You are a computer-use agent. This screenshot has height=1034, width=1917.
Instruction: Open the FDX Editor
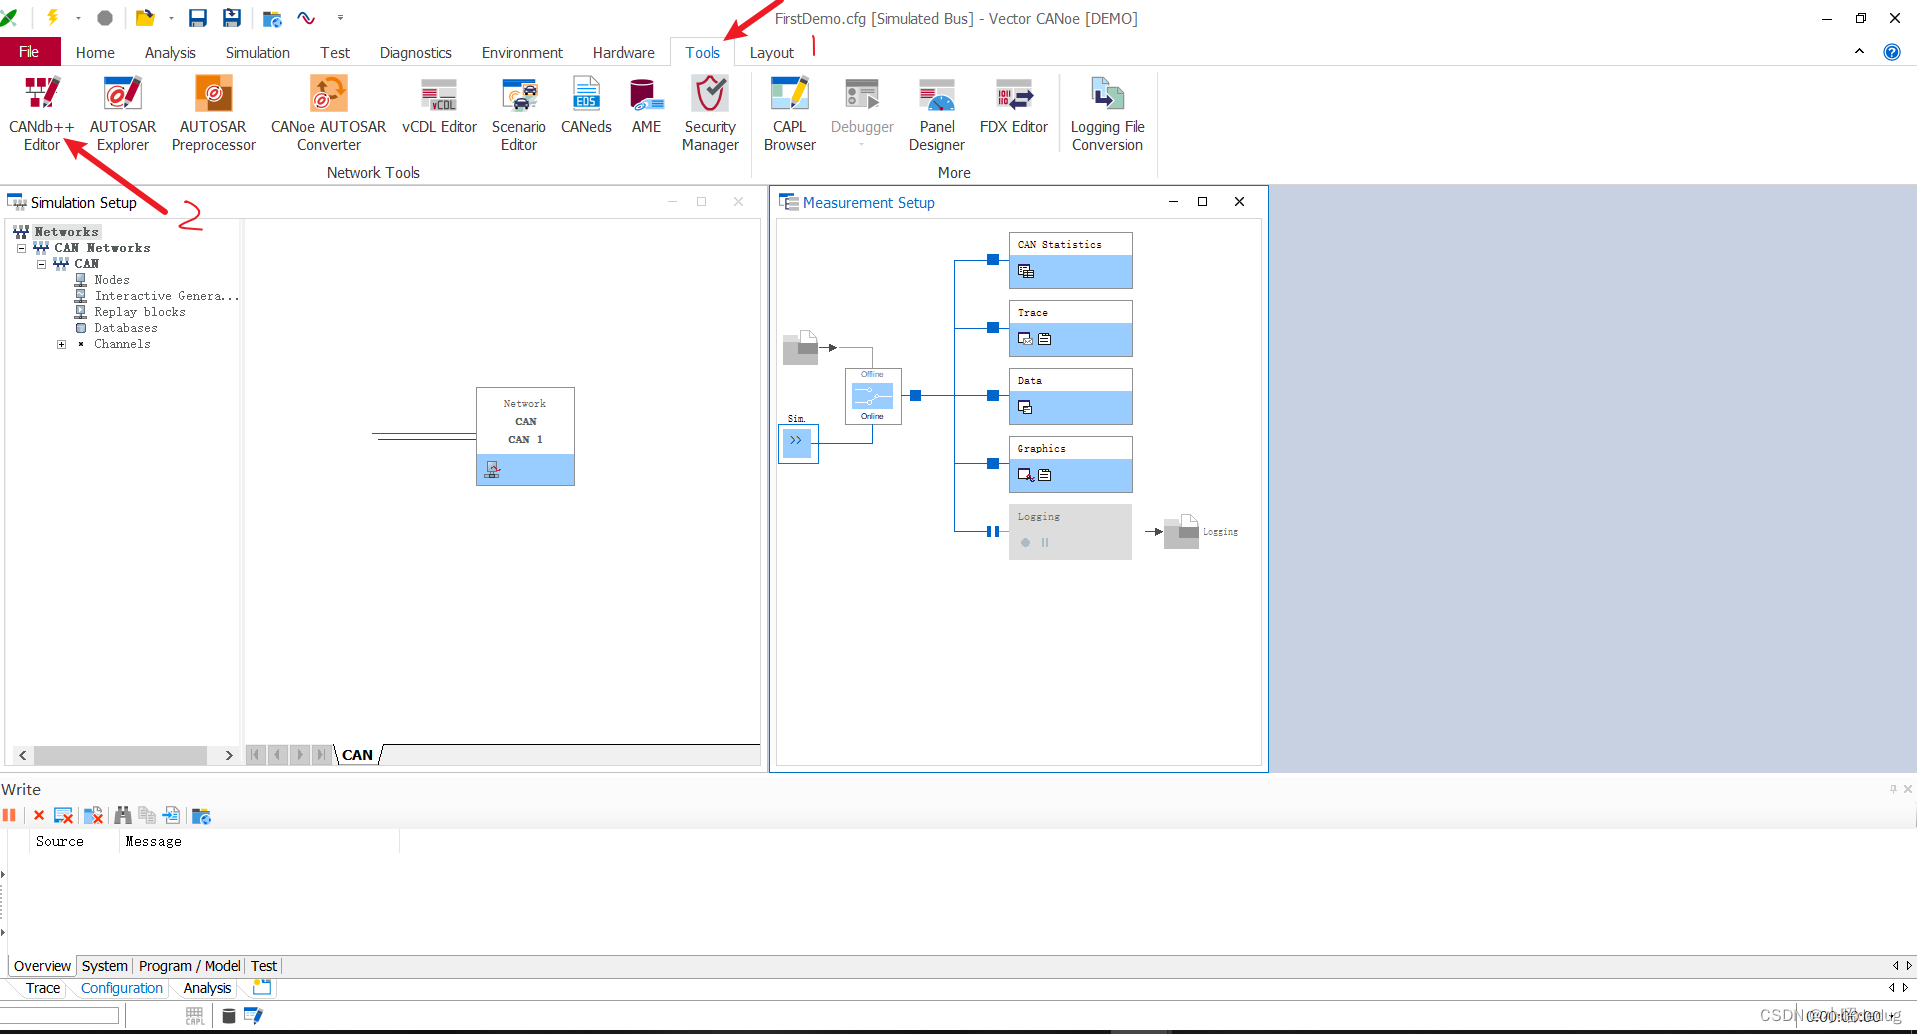(1013, 106)
